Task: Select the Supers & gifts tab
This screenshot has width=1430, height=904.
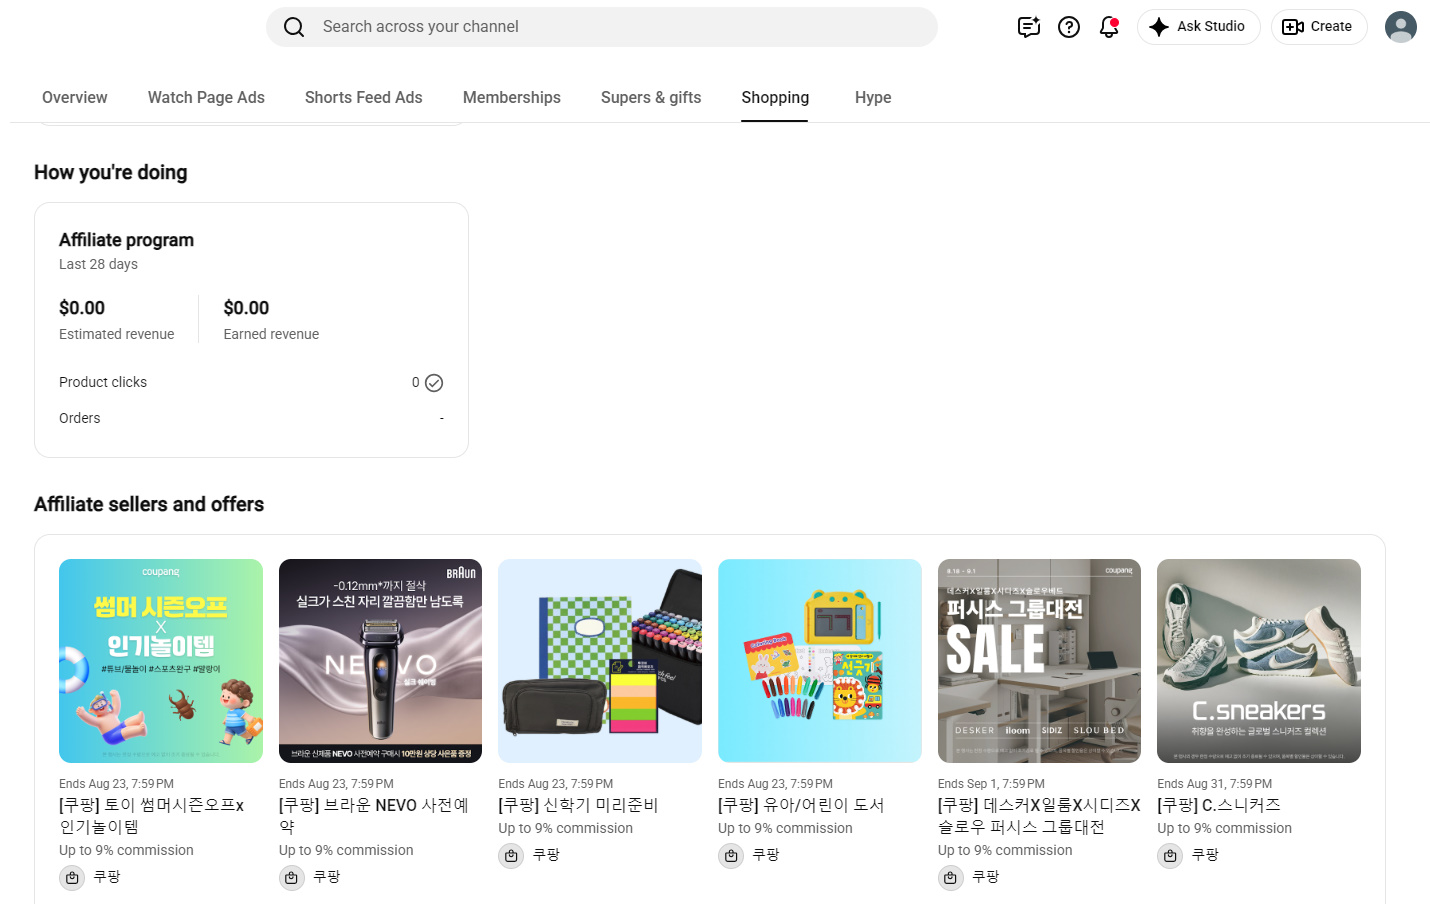Action: pos(651,97)
